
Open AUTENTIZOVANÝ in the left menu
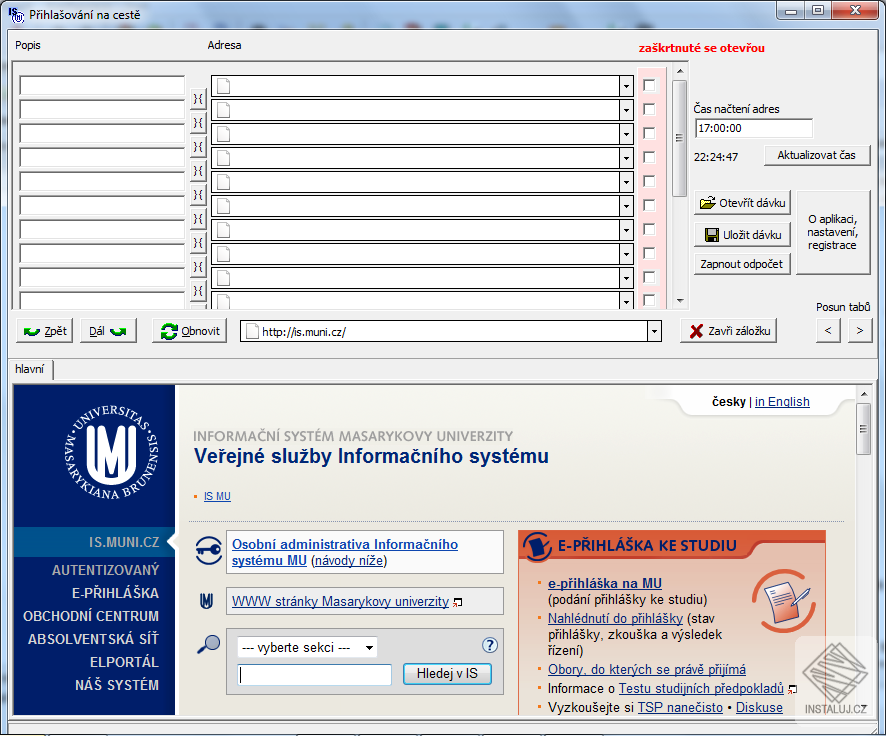click(106, 570)
